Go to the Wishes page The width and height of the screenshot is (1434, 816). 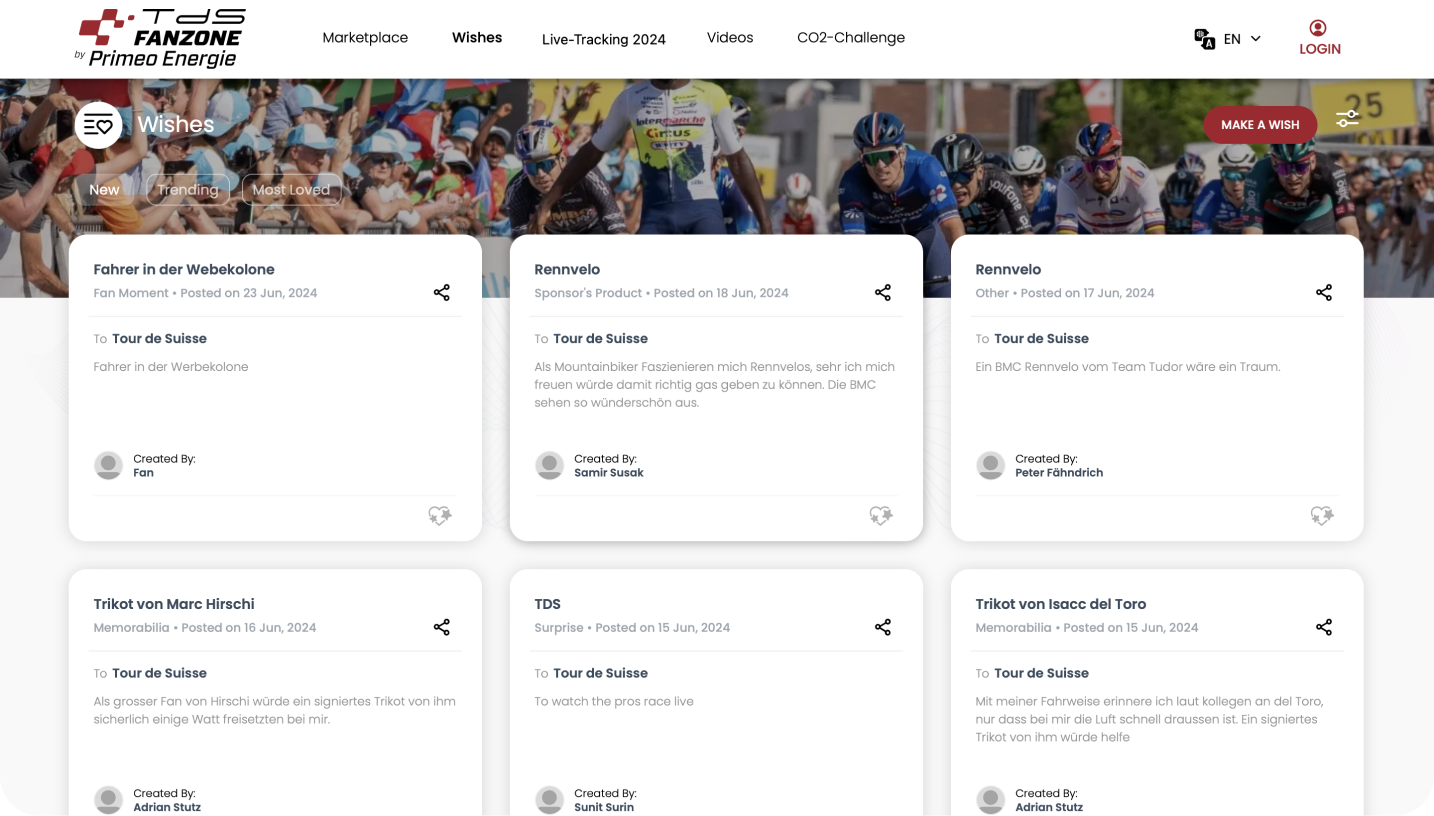coord(477,38)
